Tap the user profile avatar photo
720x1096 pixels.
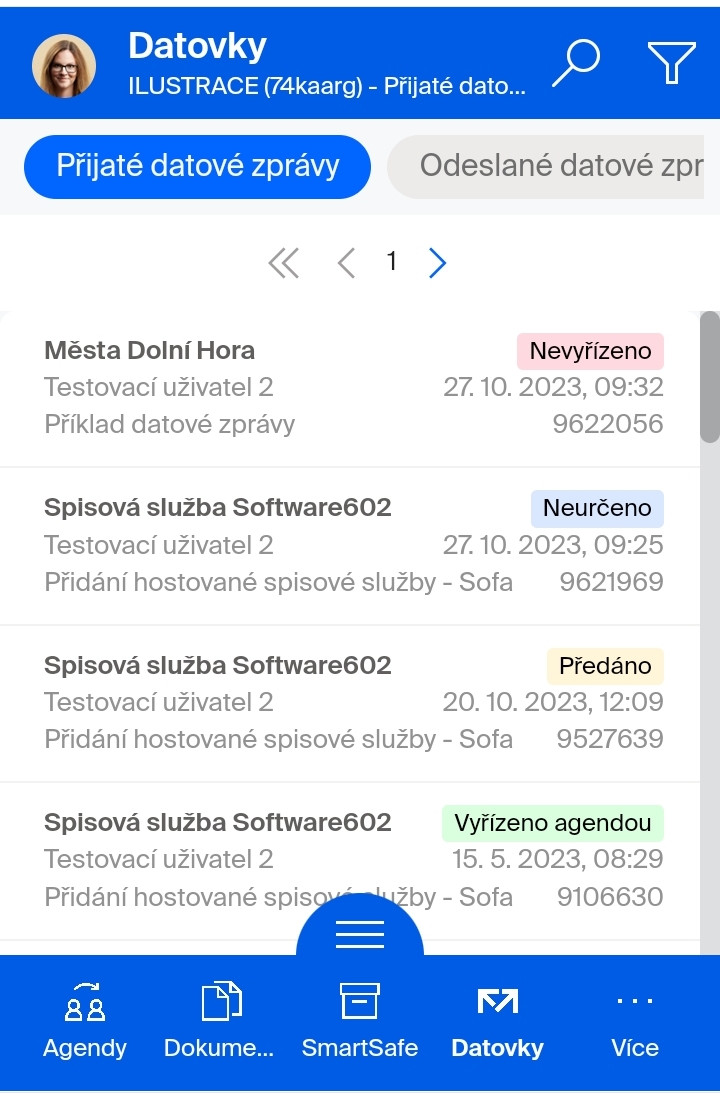64,65
